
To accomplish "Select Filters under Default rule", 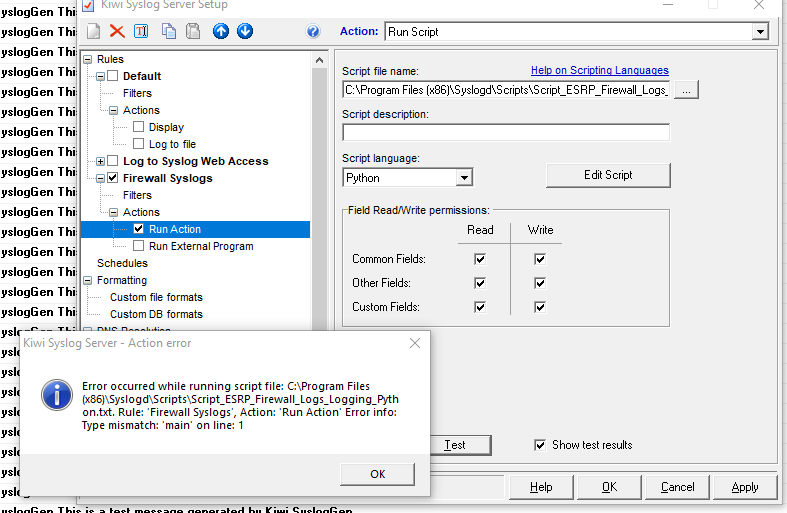I will (137, 93).
